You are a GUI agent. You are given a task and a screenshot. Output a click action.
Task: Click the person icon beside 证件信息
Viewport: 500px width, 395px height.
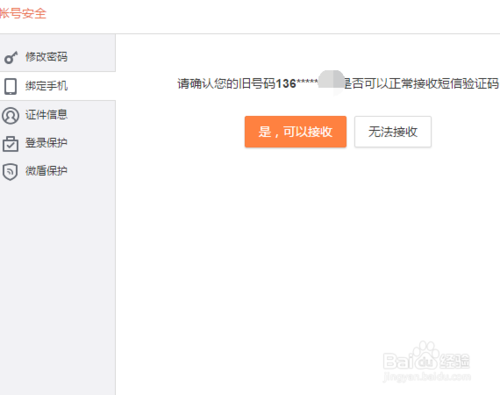10,115
